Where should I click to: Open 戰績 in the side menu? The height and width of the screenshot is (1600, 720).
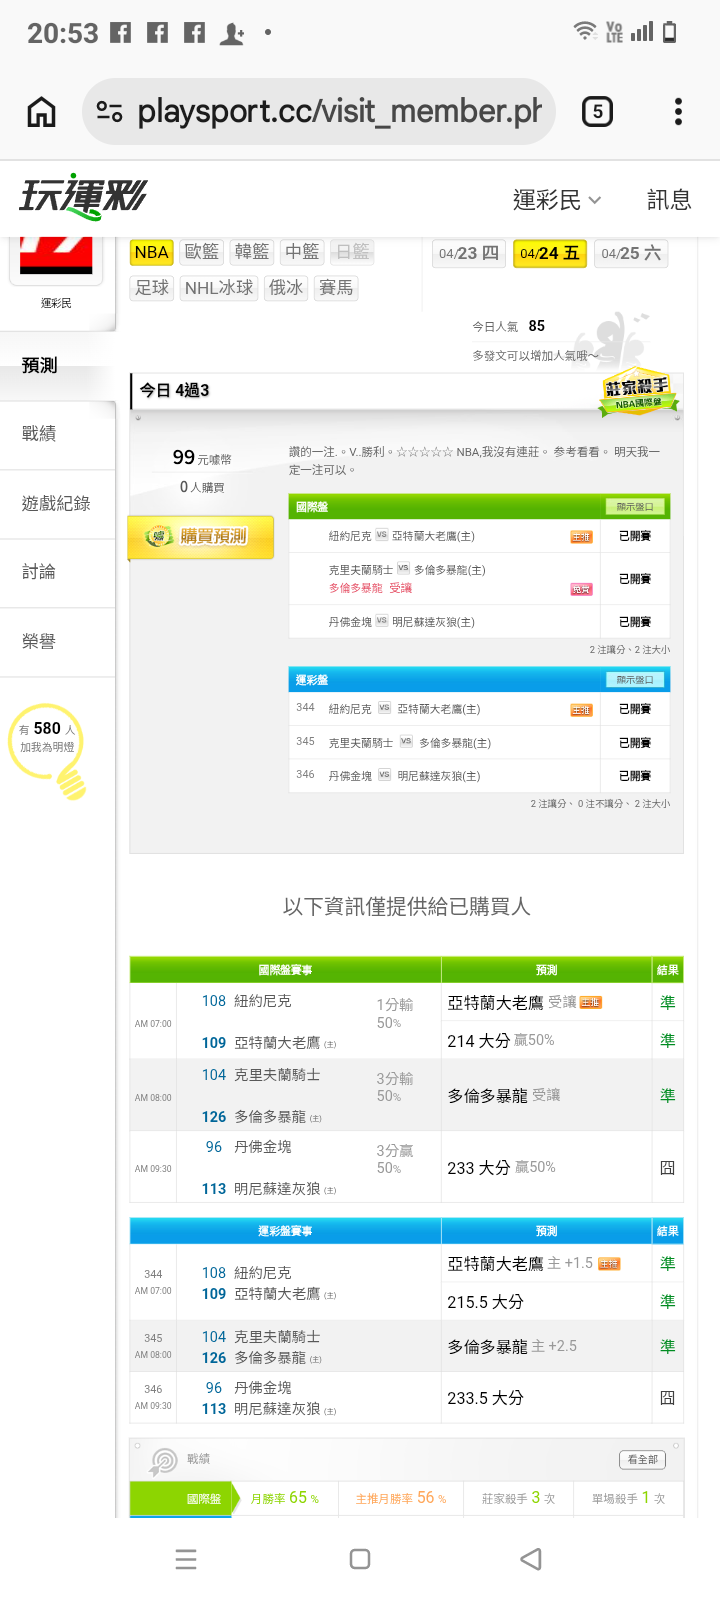pos(40,433)
